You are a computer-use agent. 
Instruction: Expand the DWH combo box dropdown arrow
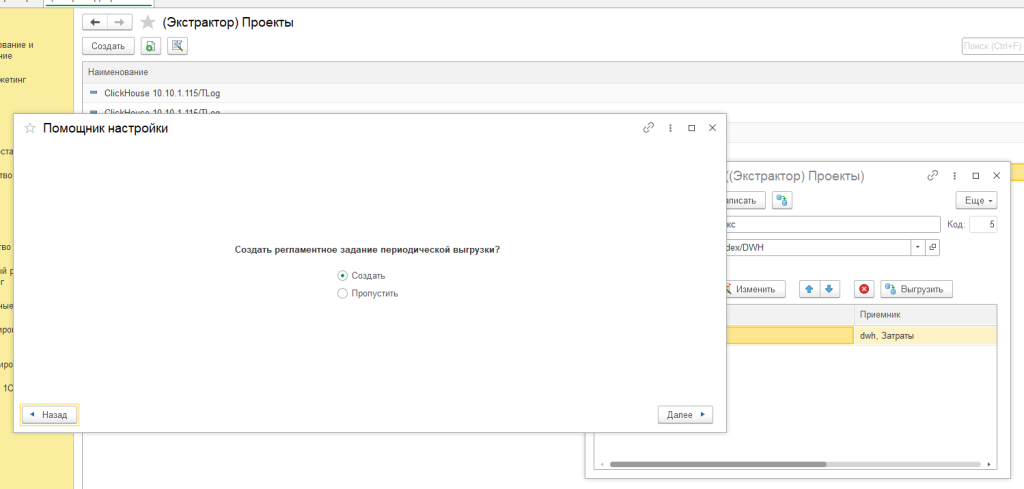pyautogui.click(x=917, y=246)
